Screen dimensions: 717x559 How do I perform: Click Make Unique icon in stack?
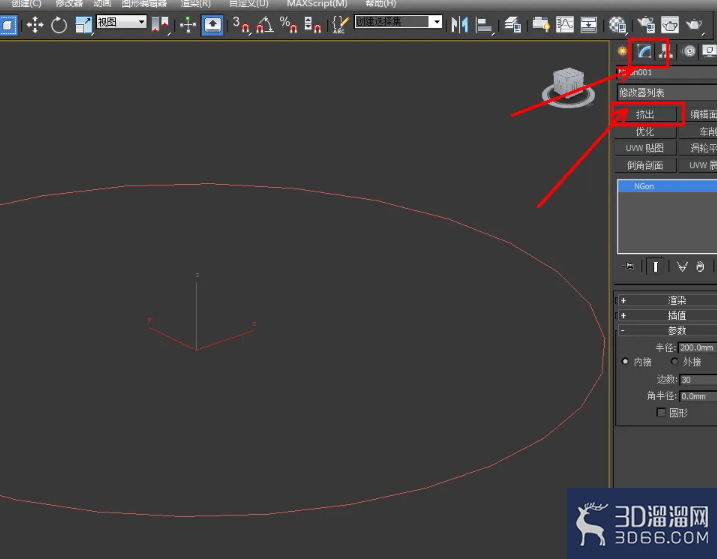pos(682,266)
